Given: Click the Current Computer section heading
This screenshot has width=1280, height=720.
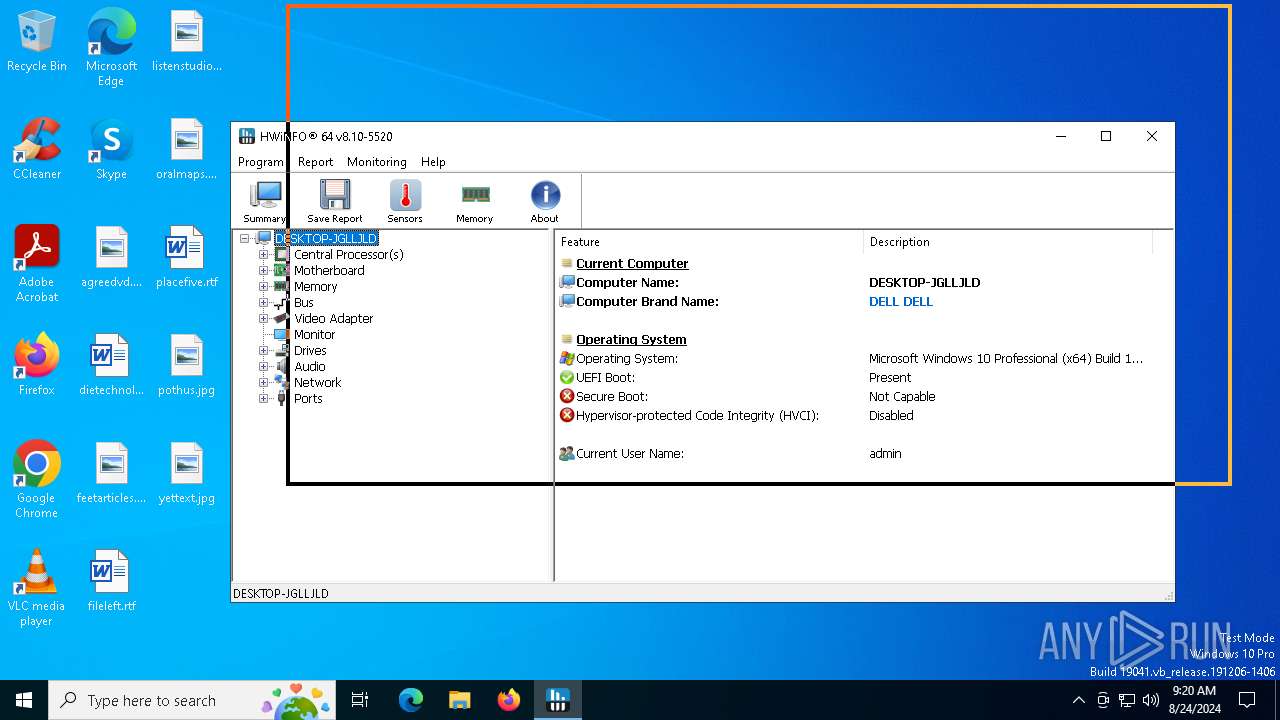Looking at the screenshot, I should point(632,264).
